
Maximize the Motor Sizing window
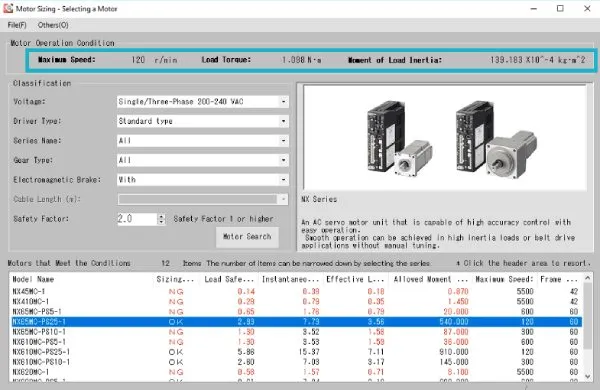point(560,8)
